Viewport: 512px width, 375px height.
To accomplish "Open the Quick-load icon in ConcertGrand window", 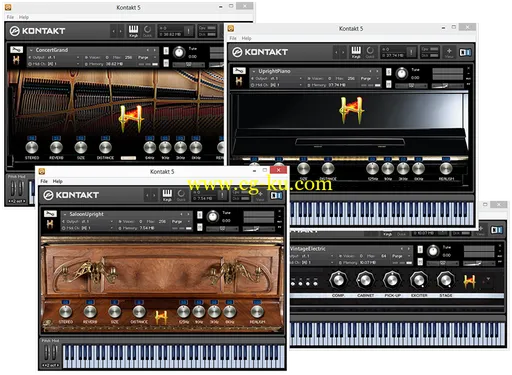I will (x=147, y=31).
